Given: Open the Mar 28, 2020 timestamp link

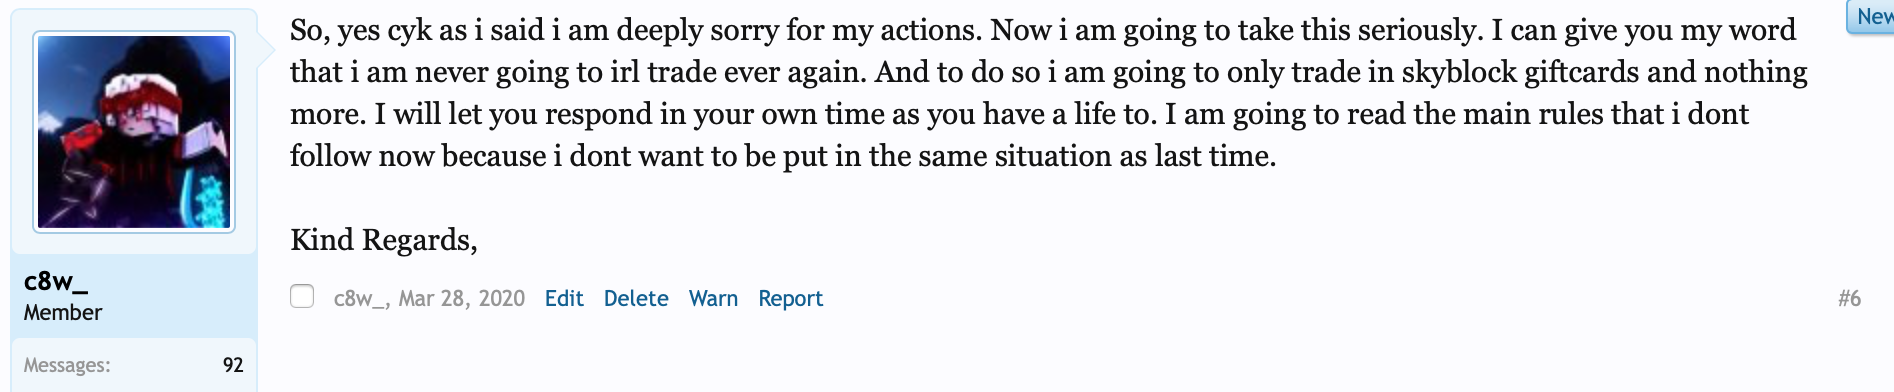Looking at the screenshot, I should tap(462, 298).
